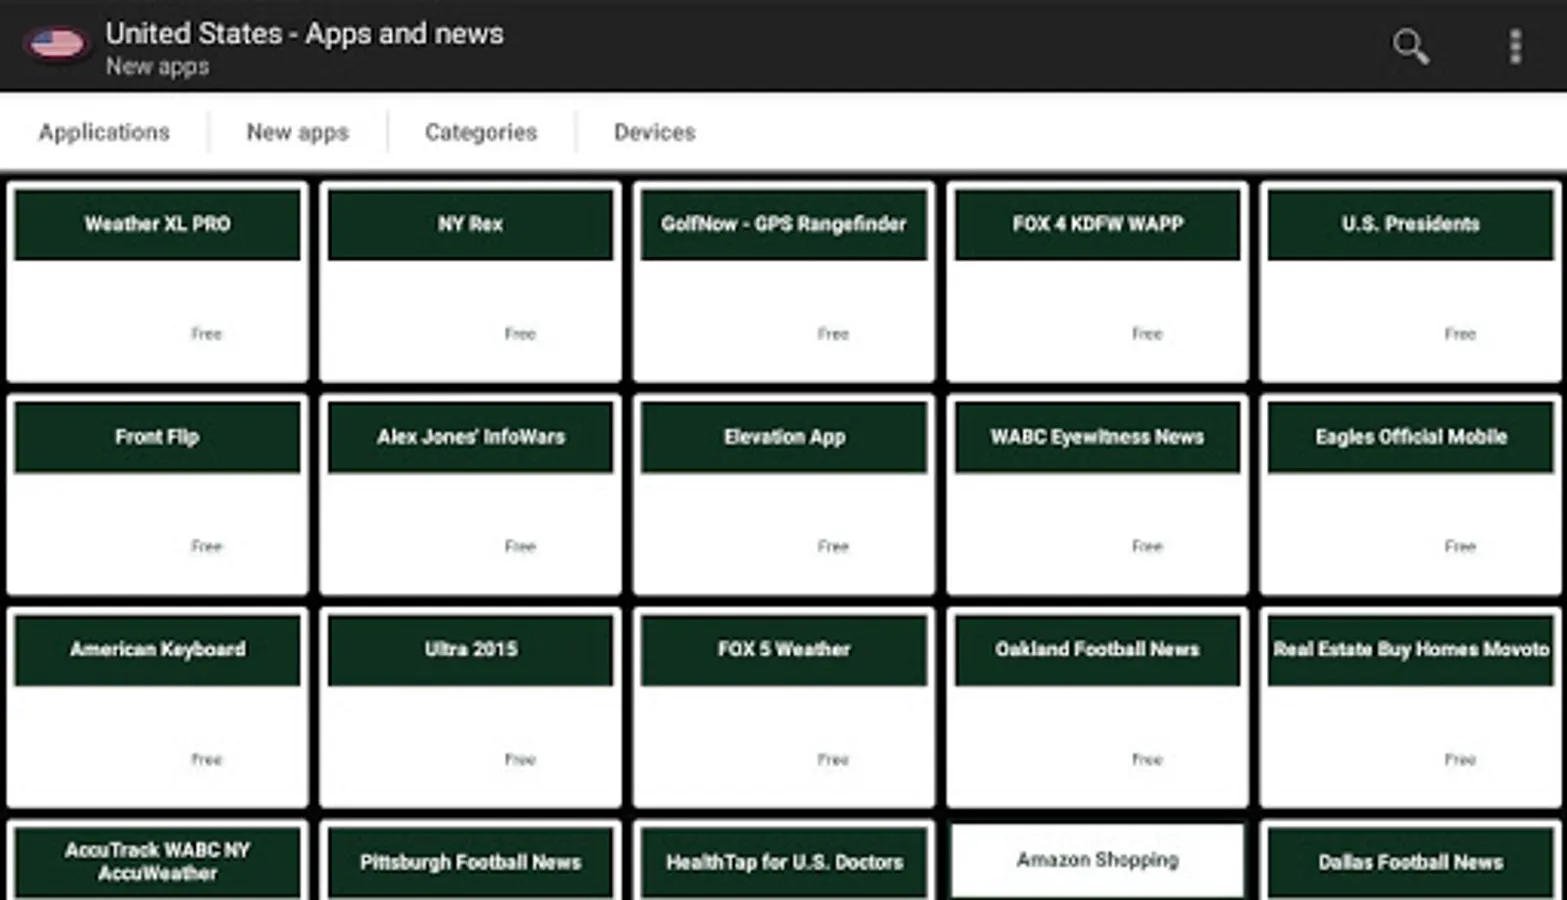Tap the United States flag app icon
This screenshot has width=1567, height=900.
click(56, 45)
